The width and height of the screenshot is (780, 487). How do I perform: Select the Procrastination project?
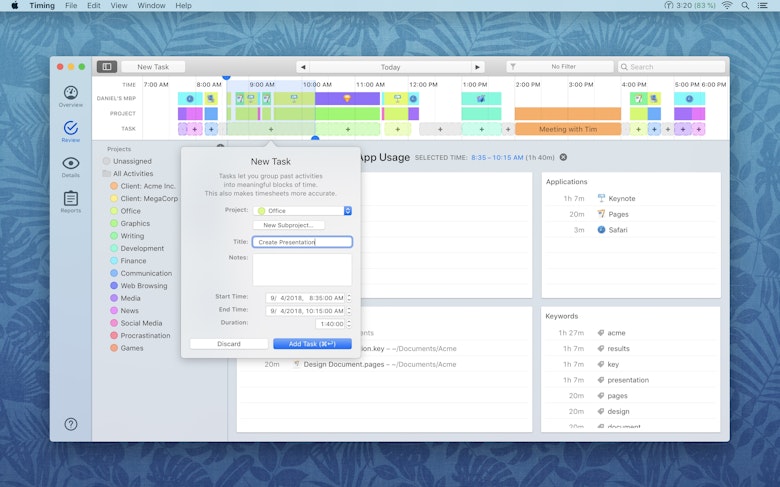point(143,335)
